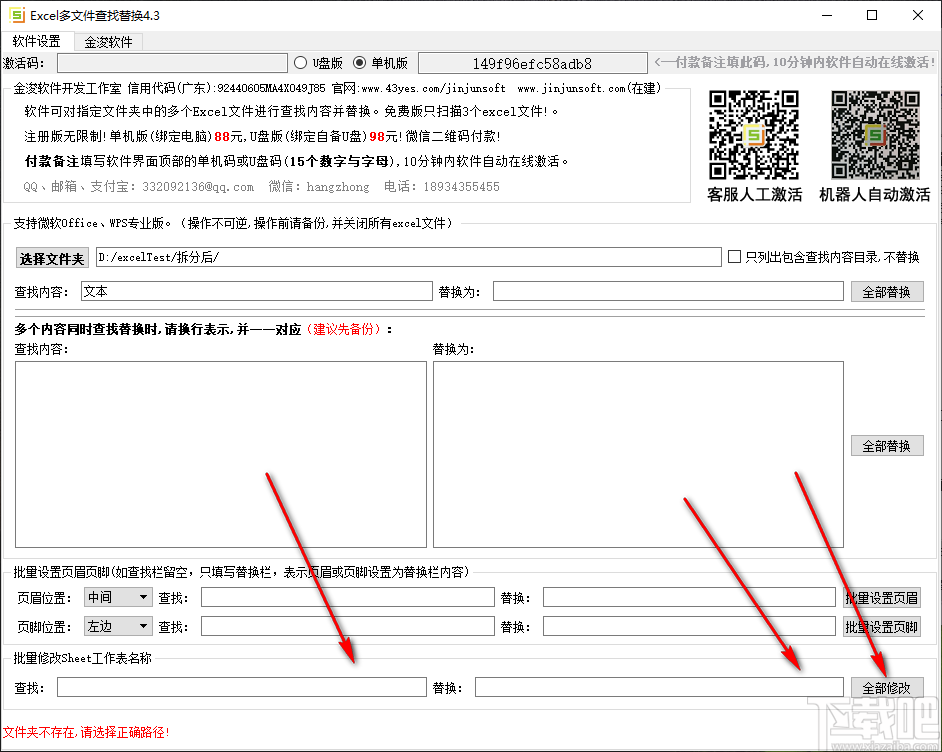Open the 页脚位置 dropdown showing 左边

(x=117, y=627)
